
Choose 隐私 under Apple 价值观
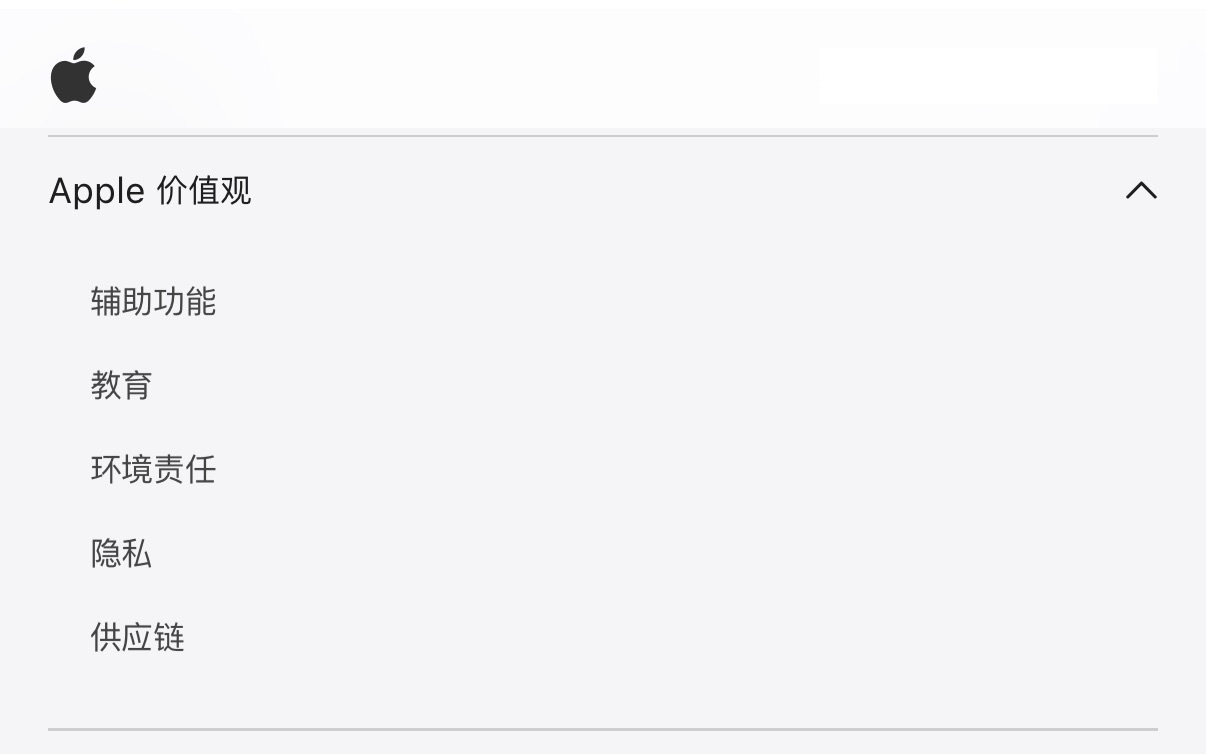coord(121,553)
